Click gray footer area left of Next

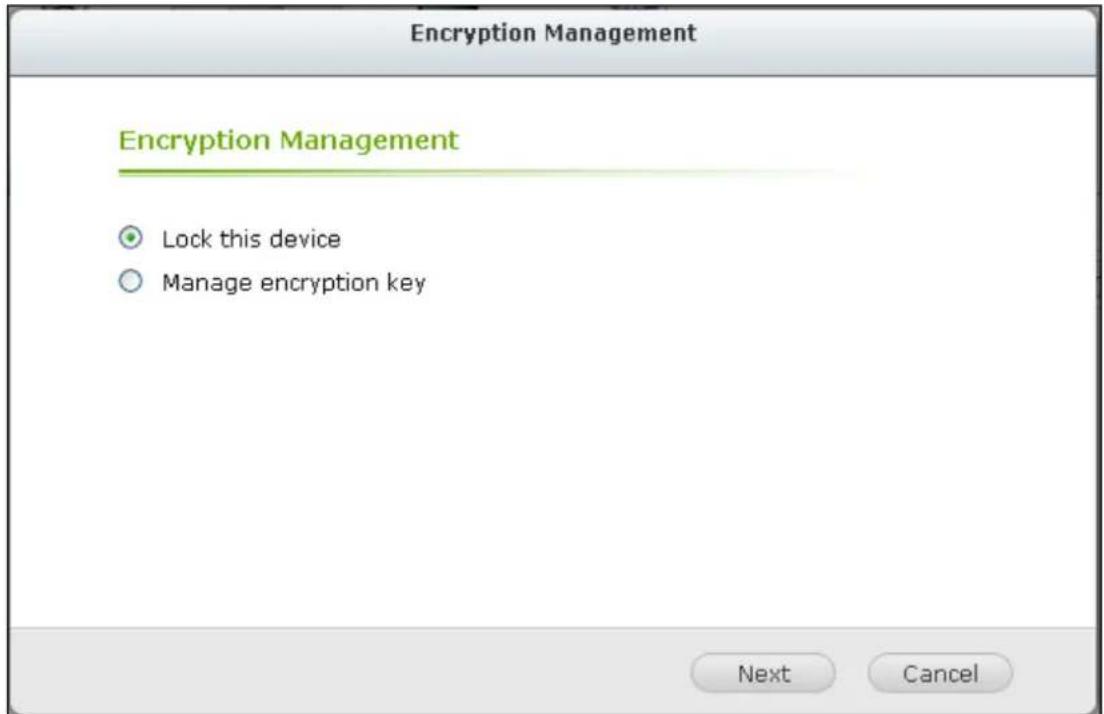point(350,672)
